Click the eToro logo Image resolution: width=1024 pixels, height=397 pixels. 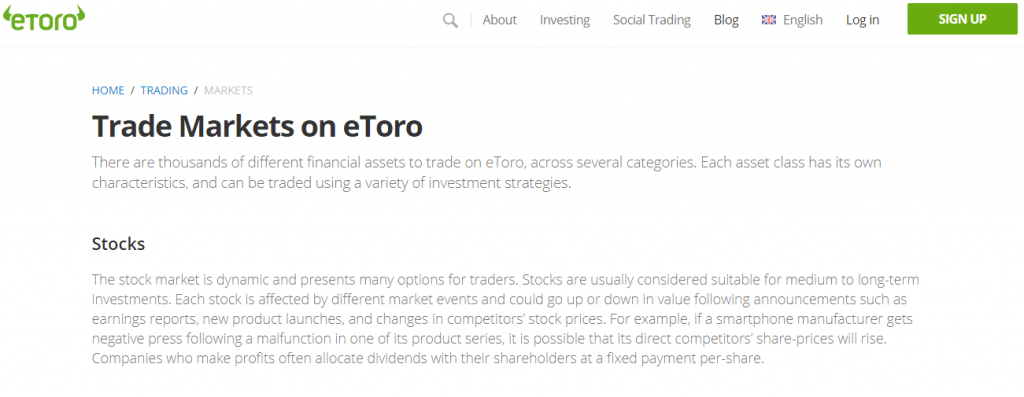[44, 18]
